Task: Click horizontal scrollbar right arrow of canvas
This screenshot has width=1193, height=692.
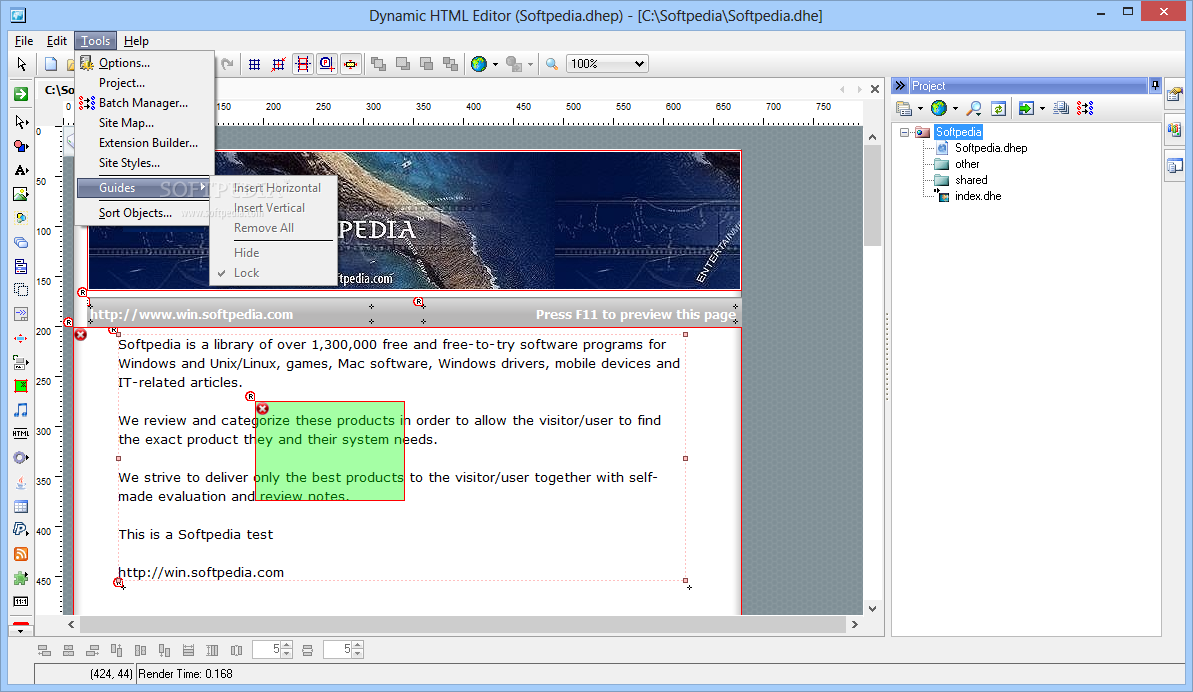Action: [x=854, y=625]
